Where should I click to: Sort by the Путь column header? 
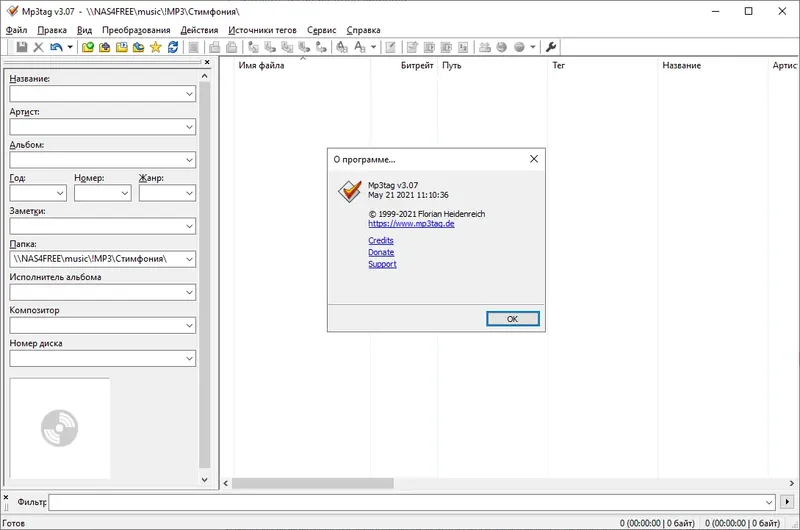[x=492, y=65]
